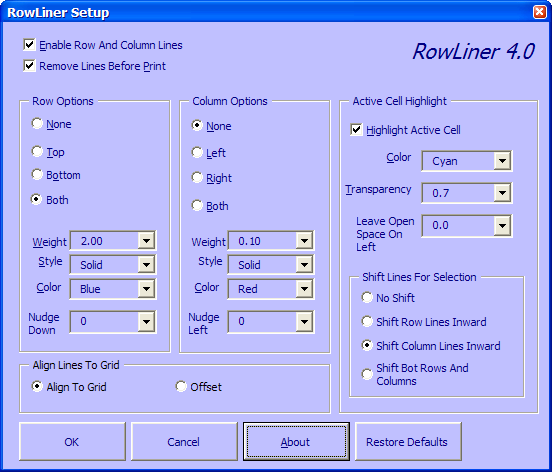The width and height of the screenshot is (552, 472).
Task: Open Column Options Color dropdown showing Red
Action: (x=305, y=289)
